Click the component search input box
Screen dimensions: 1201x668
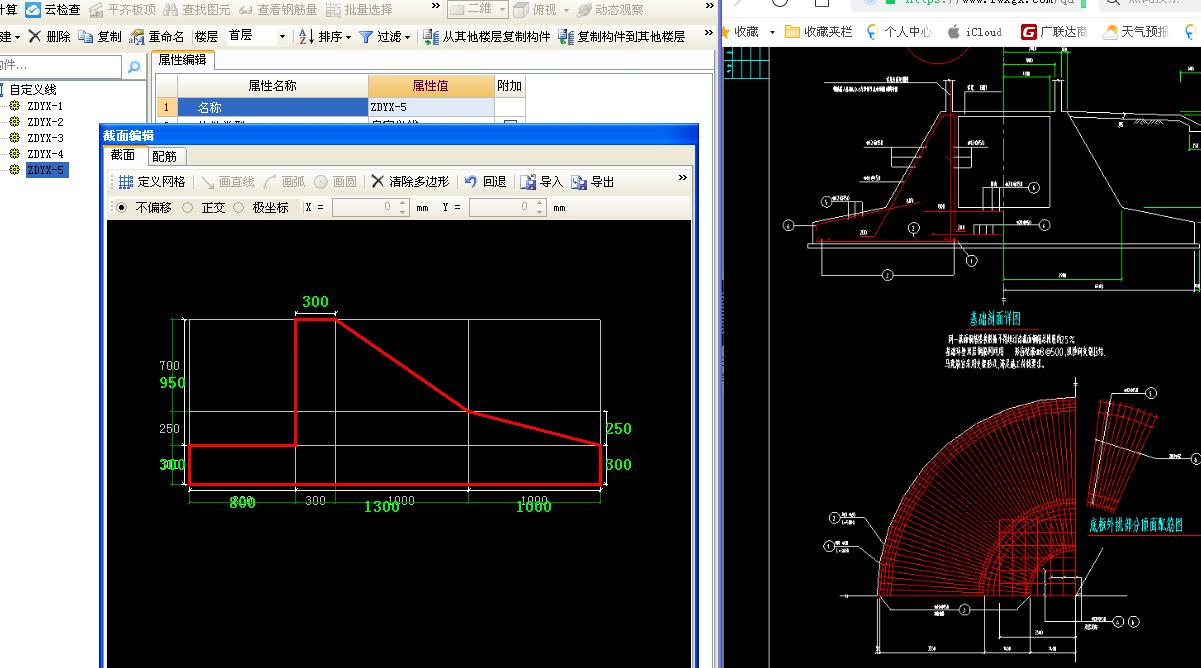[62, 67]
